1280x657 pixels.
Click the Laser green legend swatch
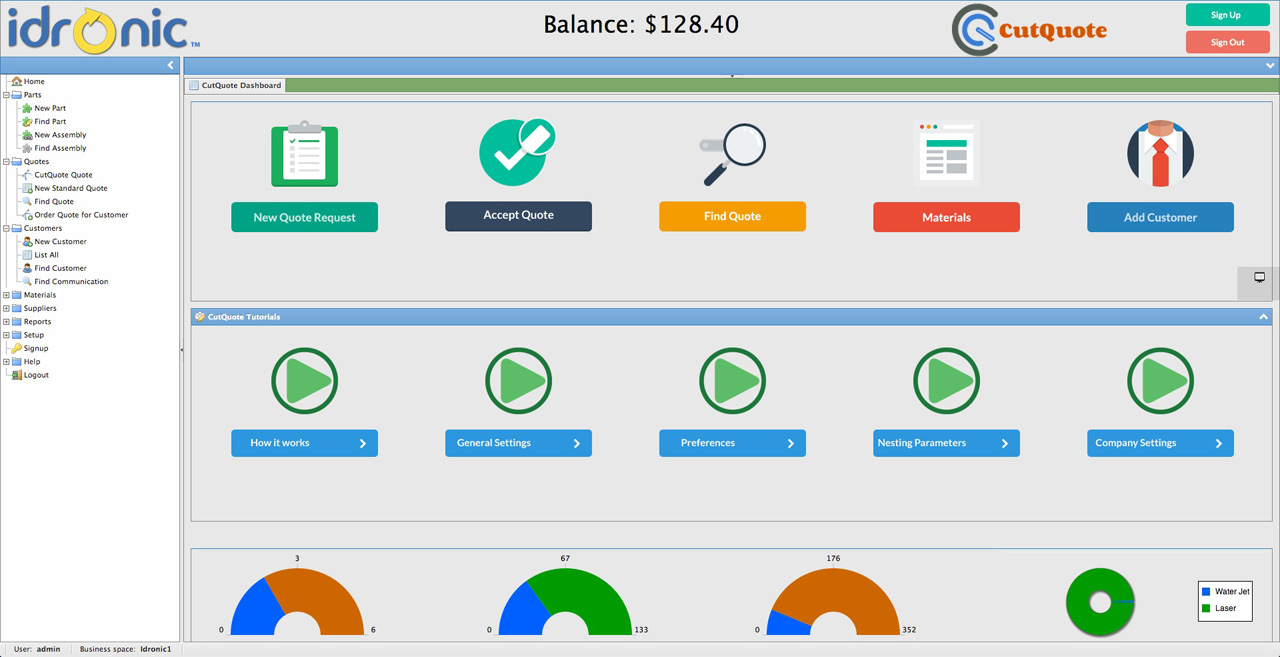pos(1206,608)
